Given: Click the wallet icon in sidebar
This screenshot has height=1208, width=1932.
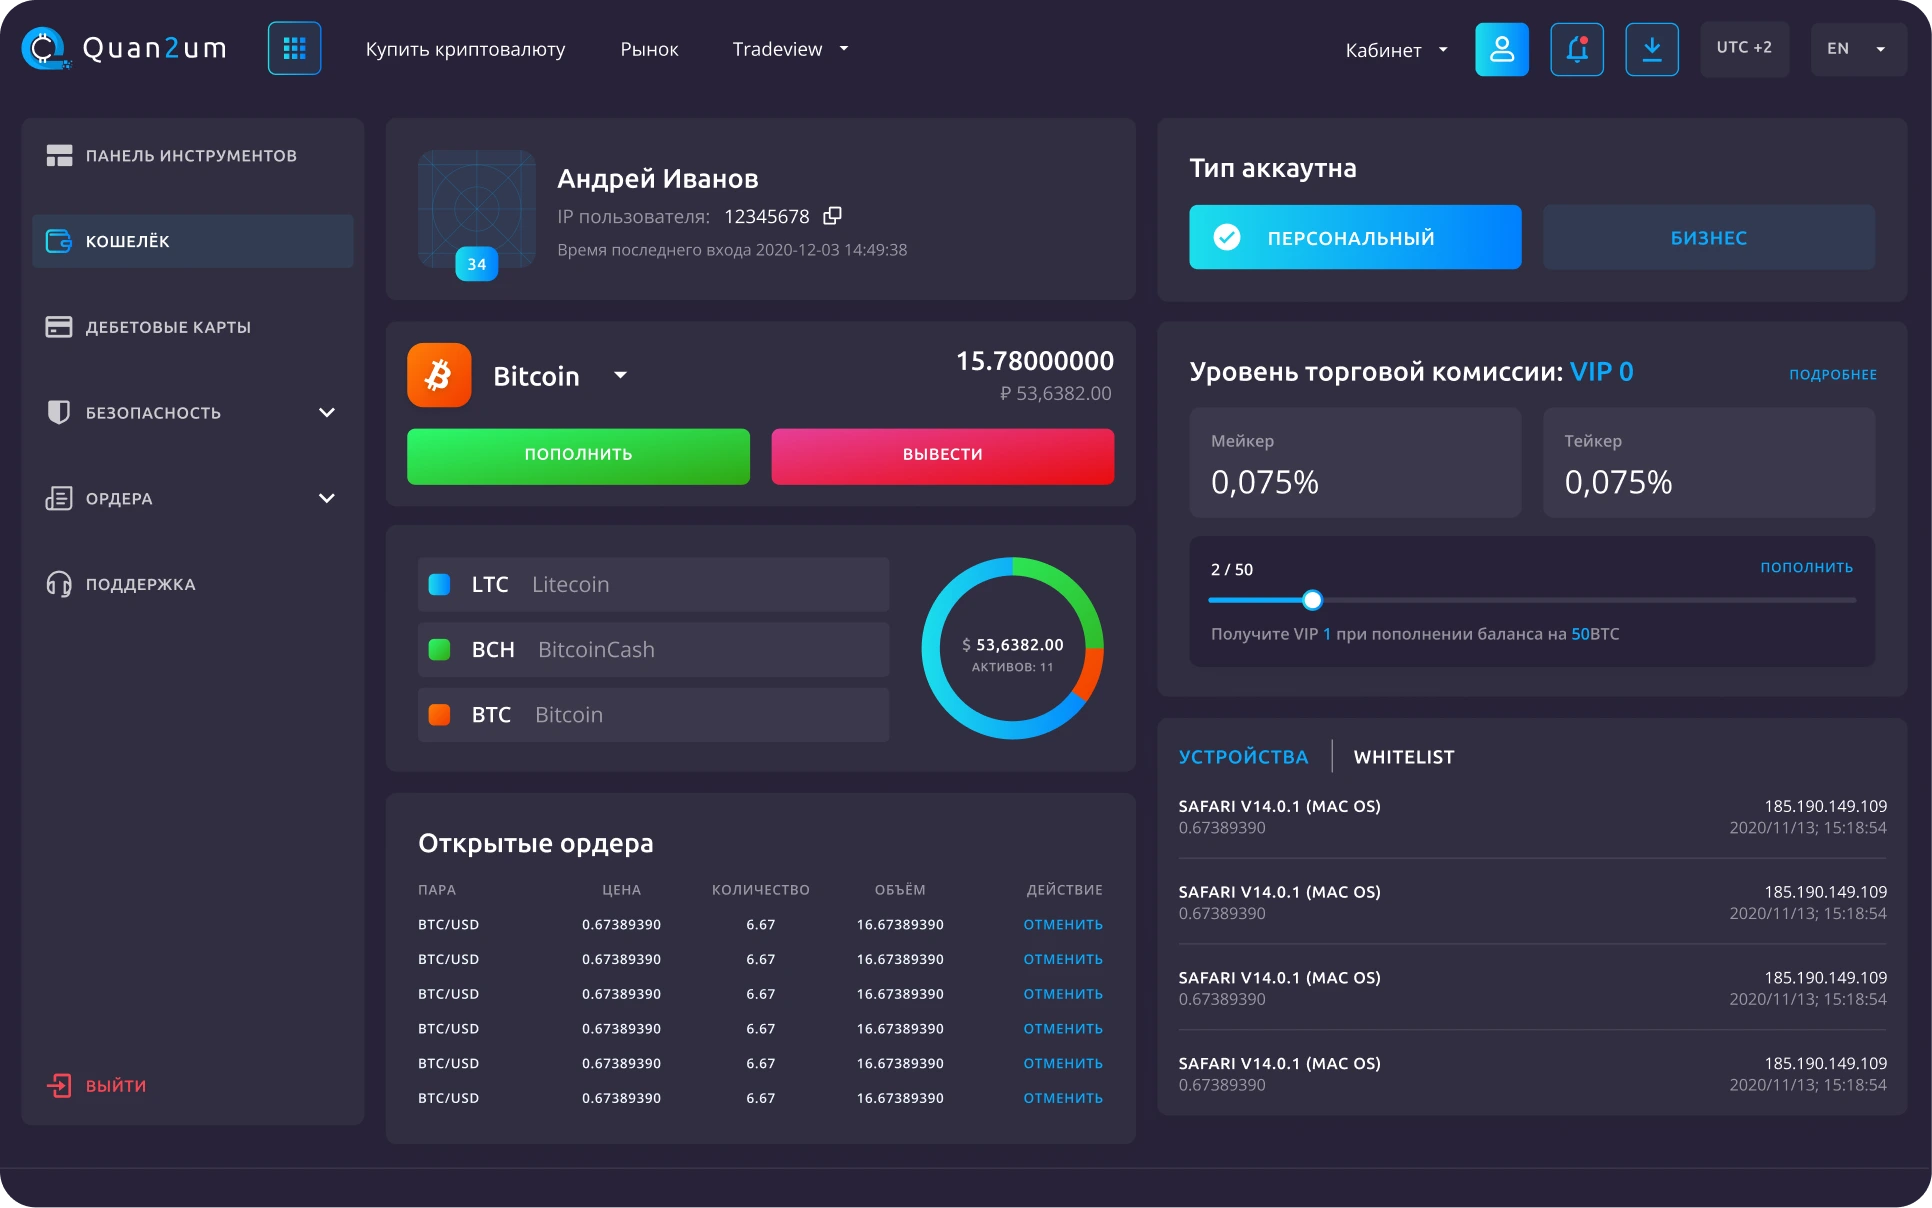Looking at the screenshot, I should tap(59, 241).
